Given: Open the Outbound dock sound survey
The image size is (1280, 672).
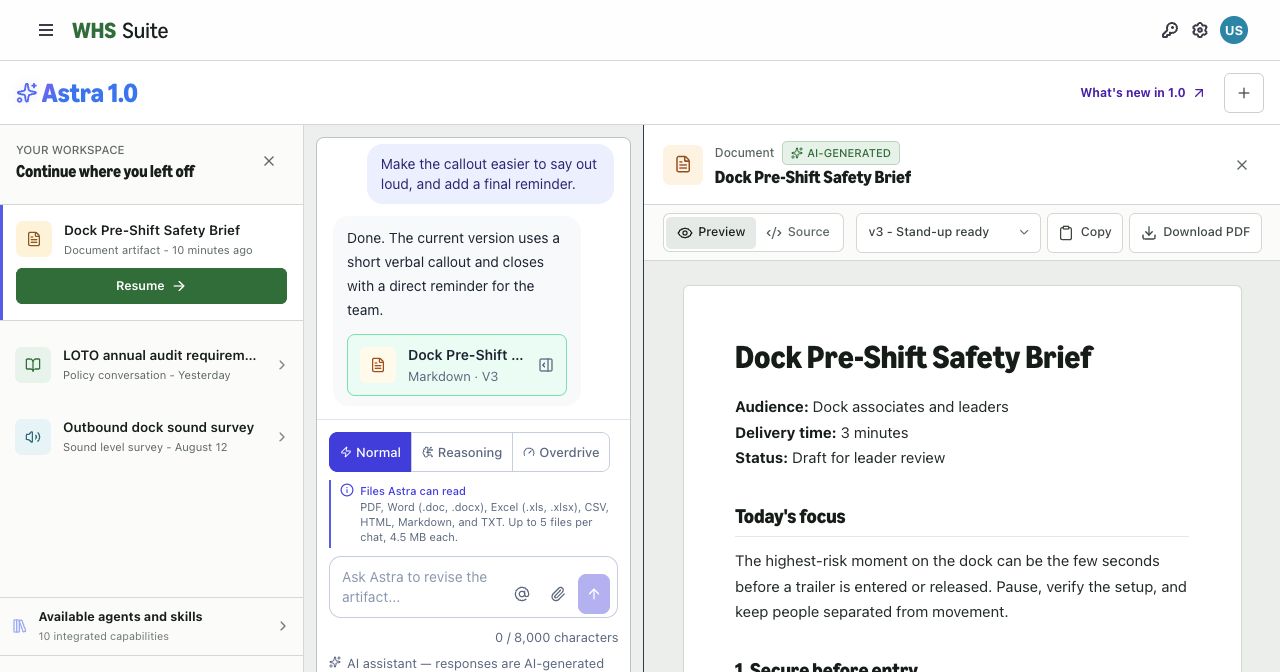Looking at the screenshot, I should [x=151, y=436].
